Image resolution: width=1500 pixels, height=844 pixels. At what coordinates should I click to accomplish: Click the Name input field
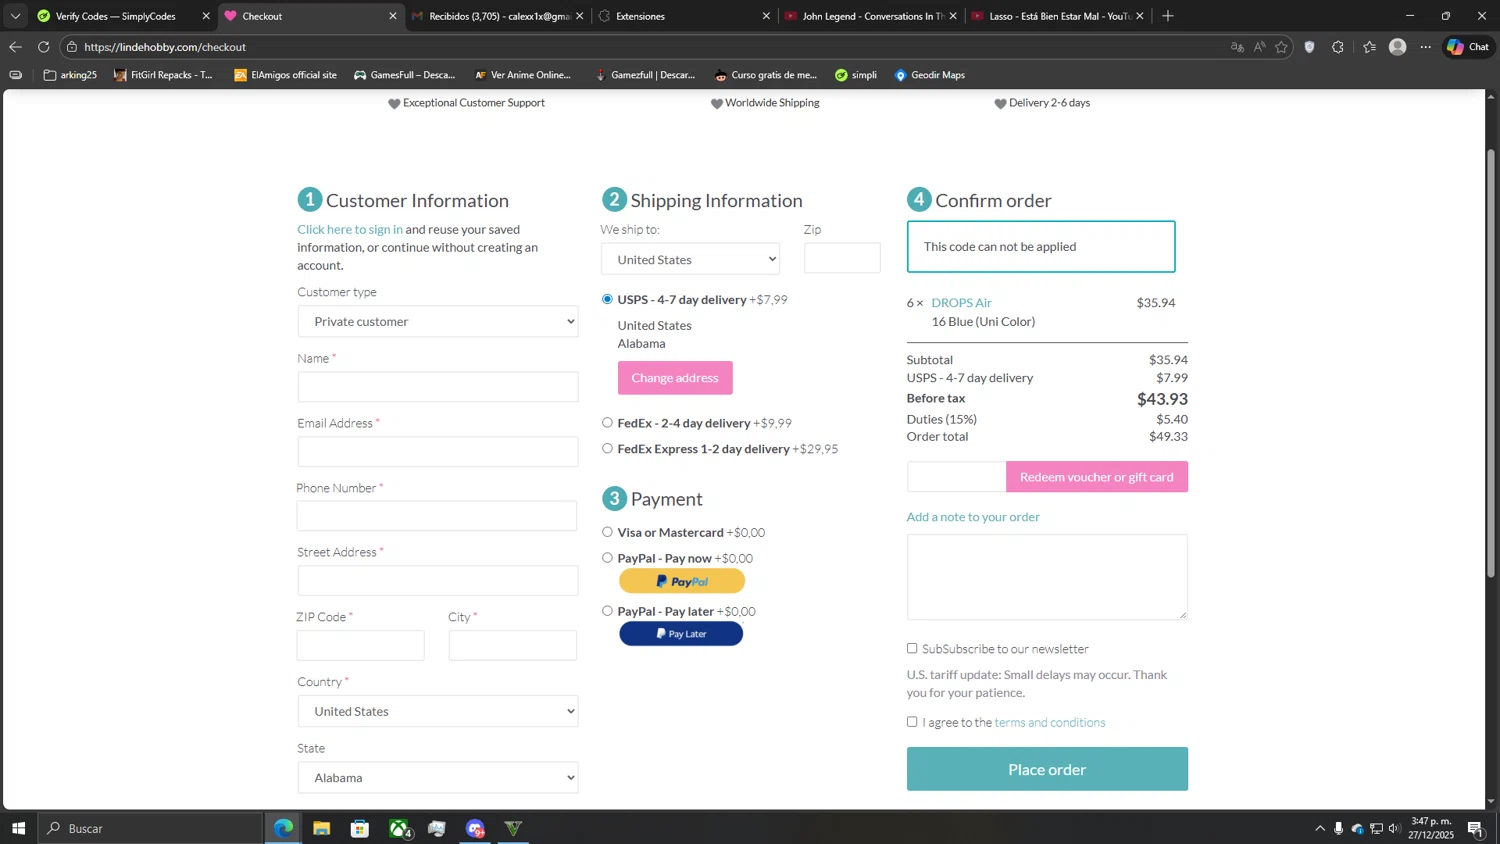click(438, 387)
